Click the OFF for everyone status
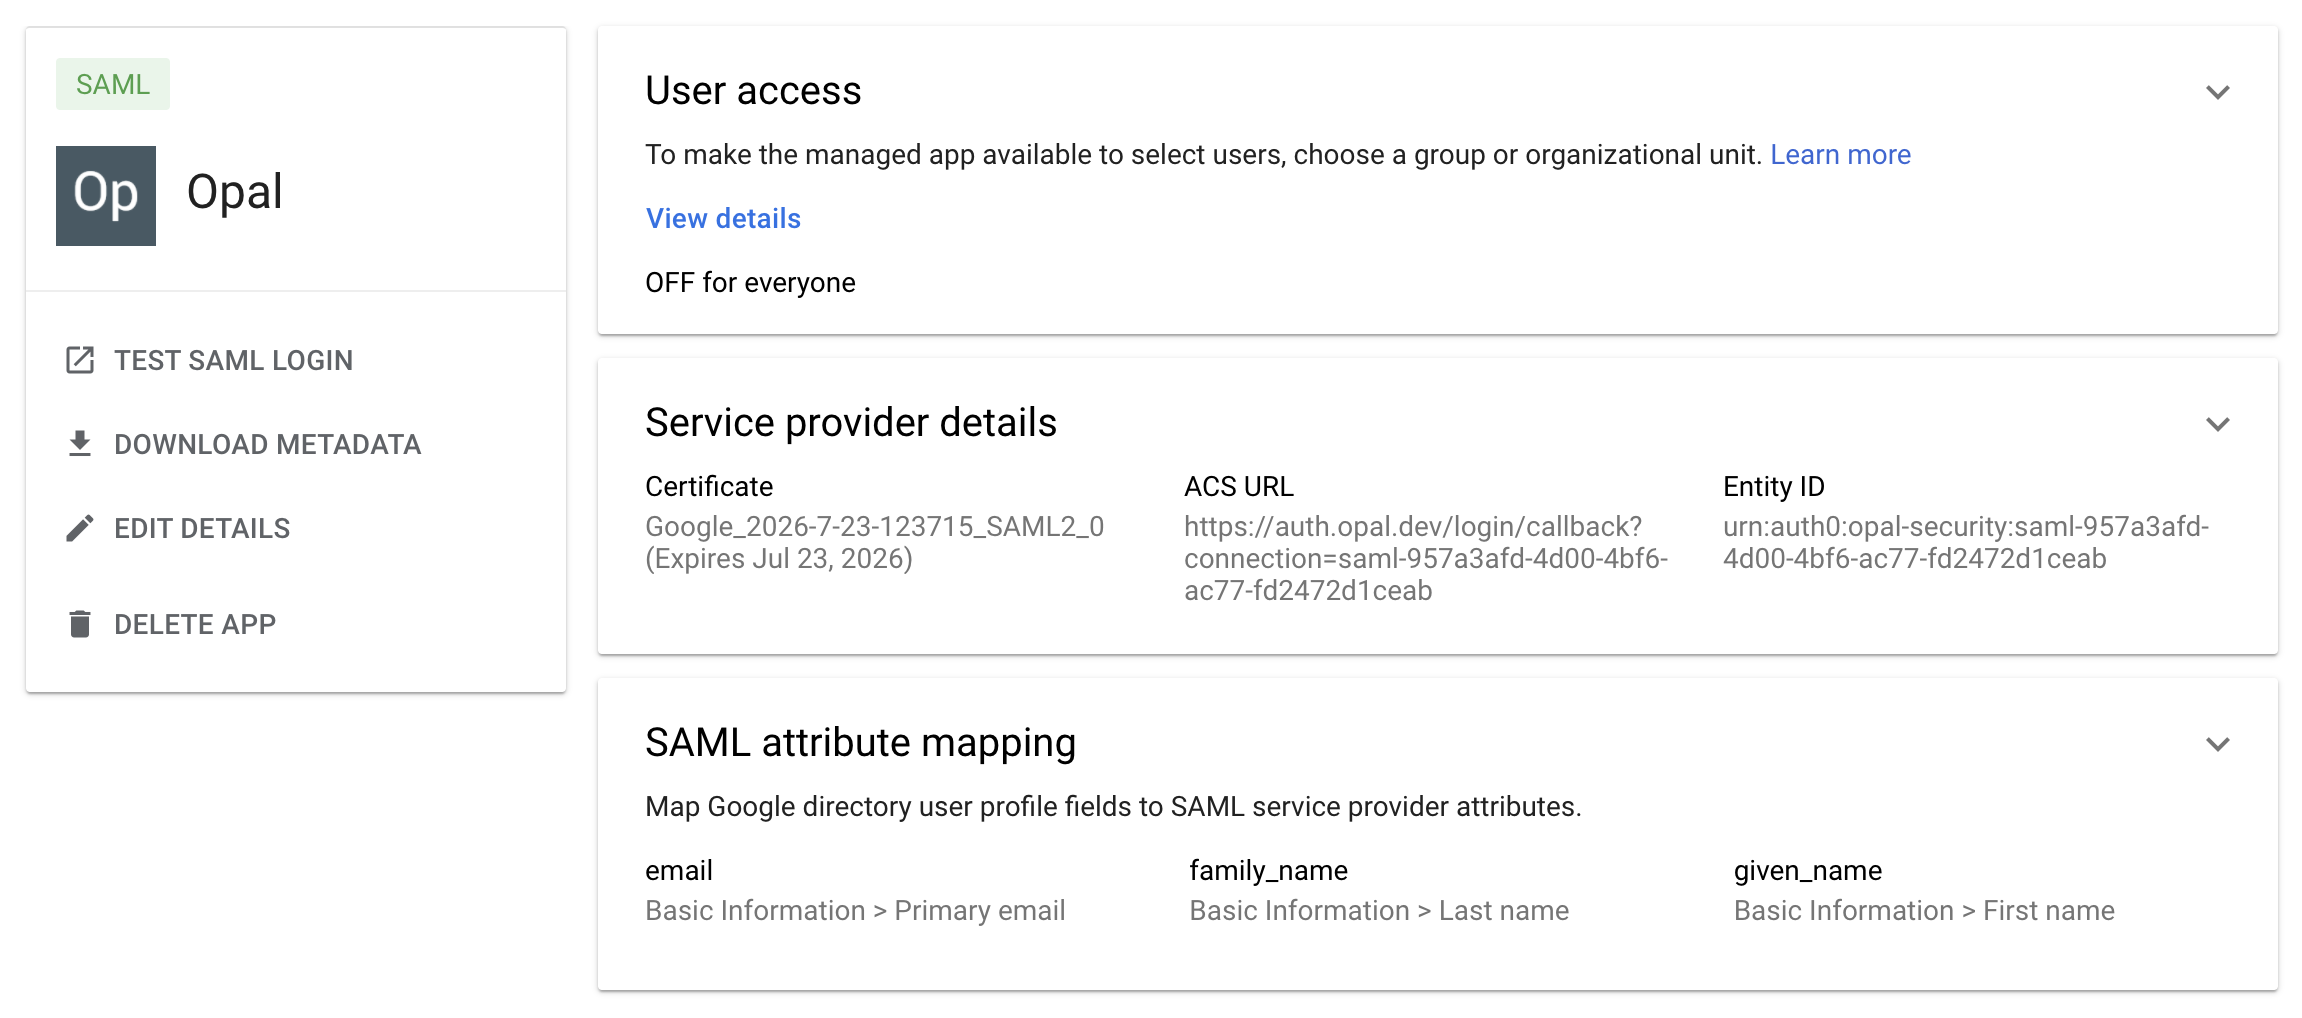This screenshot has height=1018, width=2302. (x=750, y=282)
